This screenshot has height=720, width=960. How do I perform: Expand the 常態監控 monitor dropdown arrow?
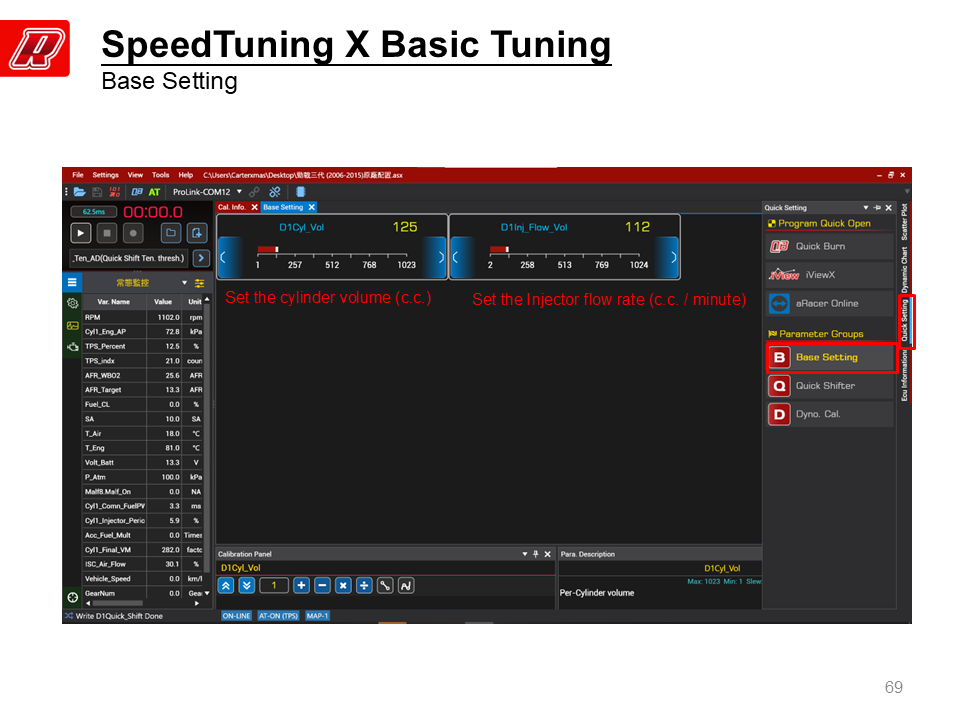point(184,283)
